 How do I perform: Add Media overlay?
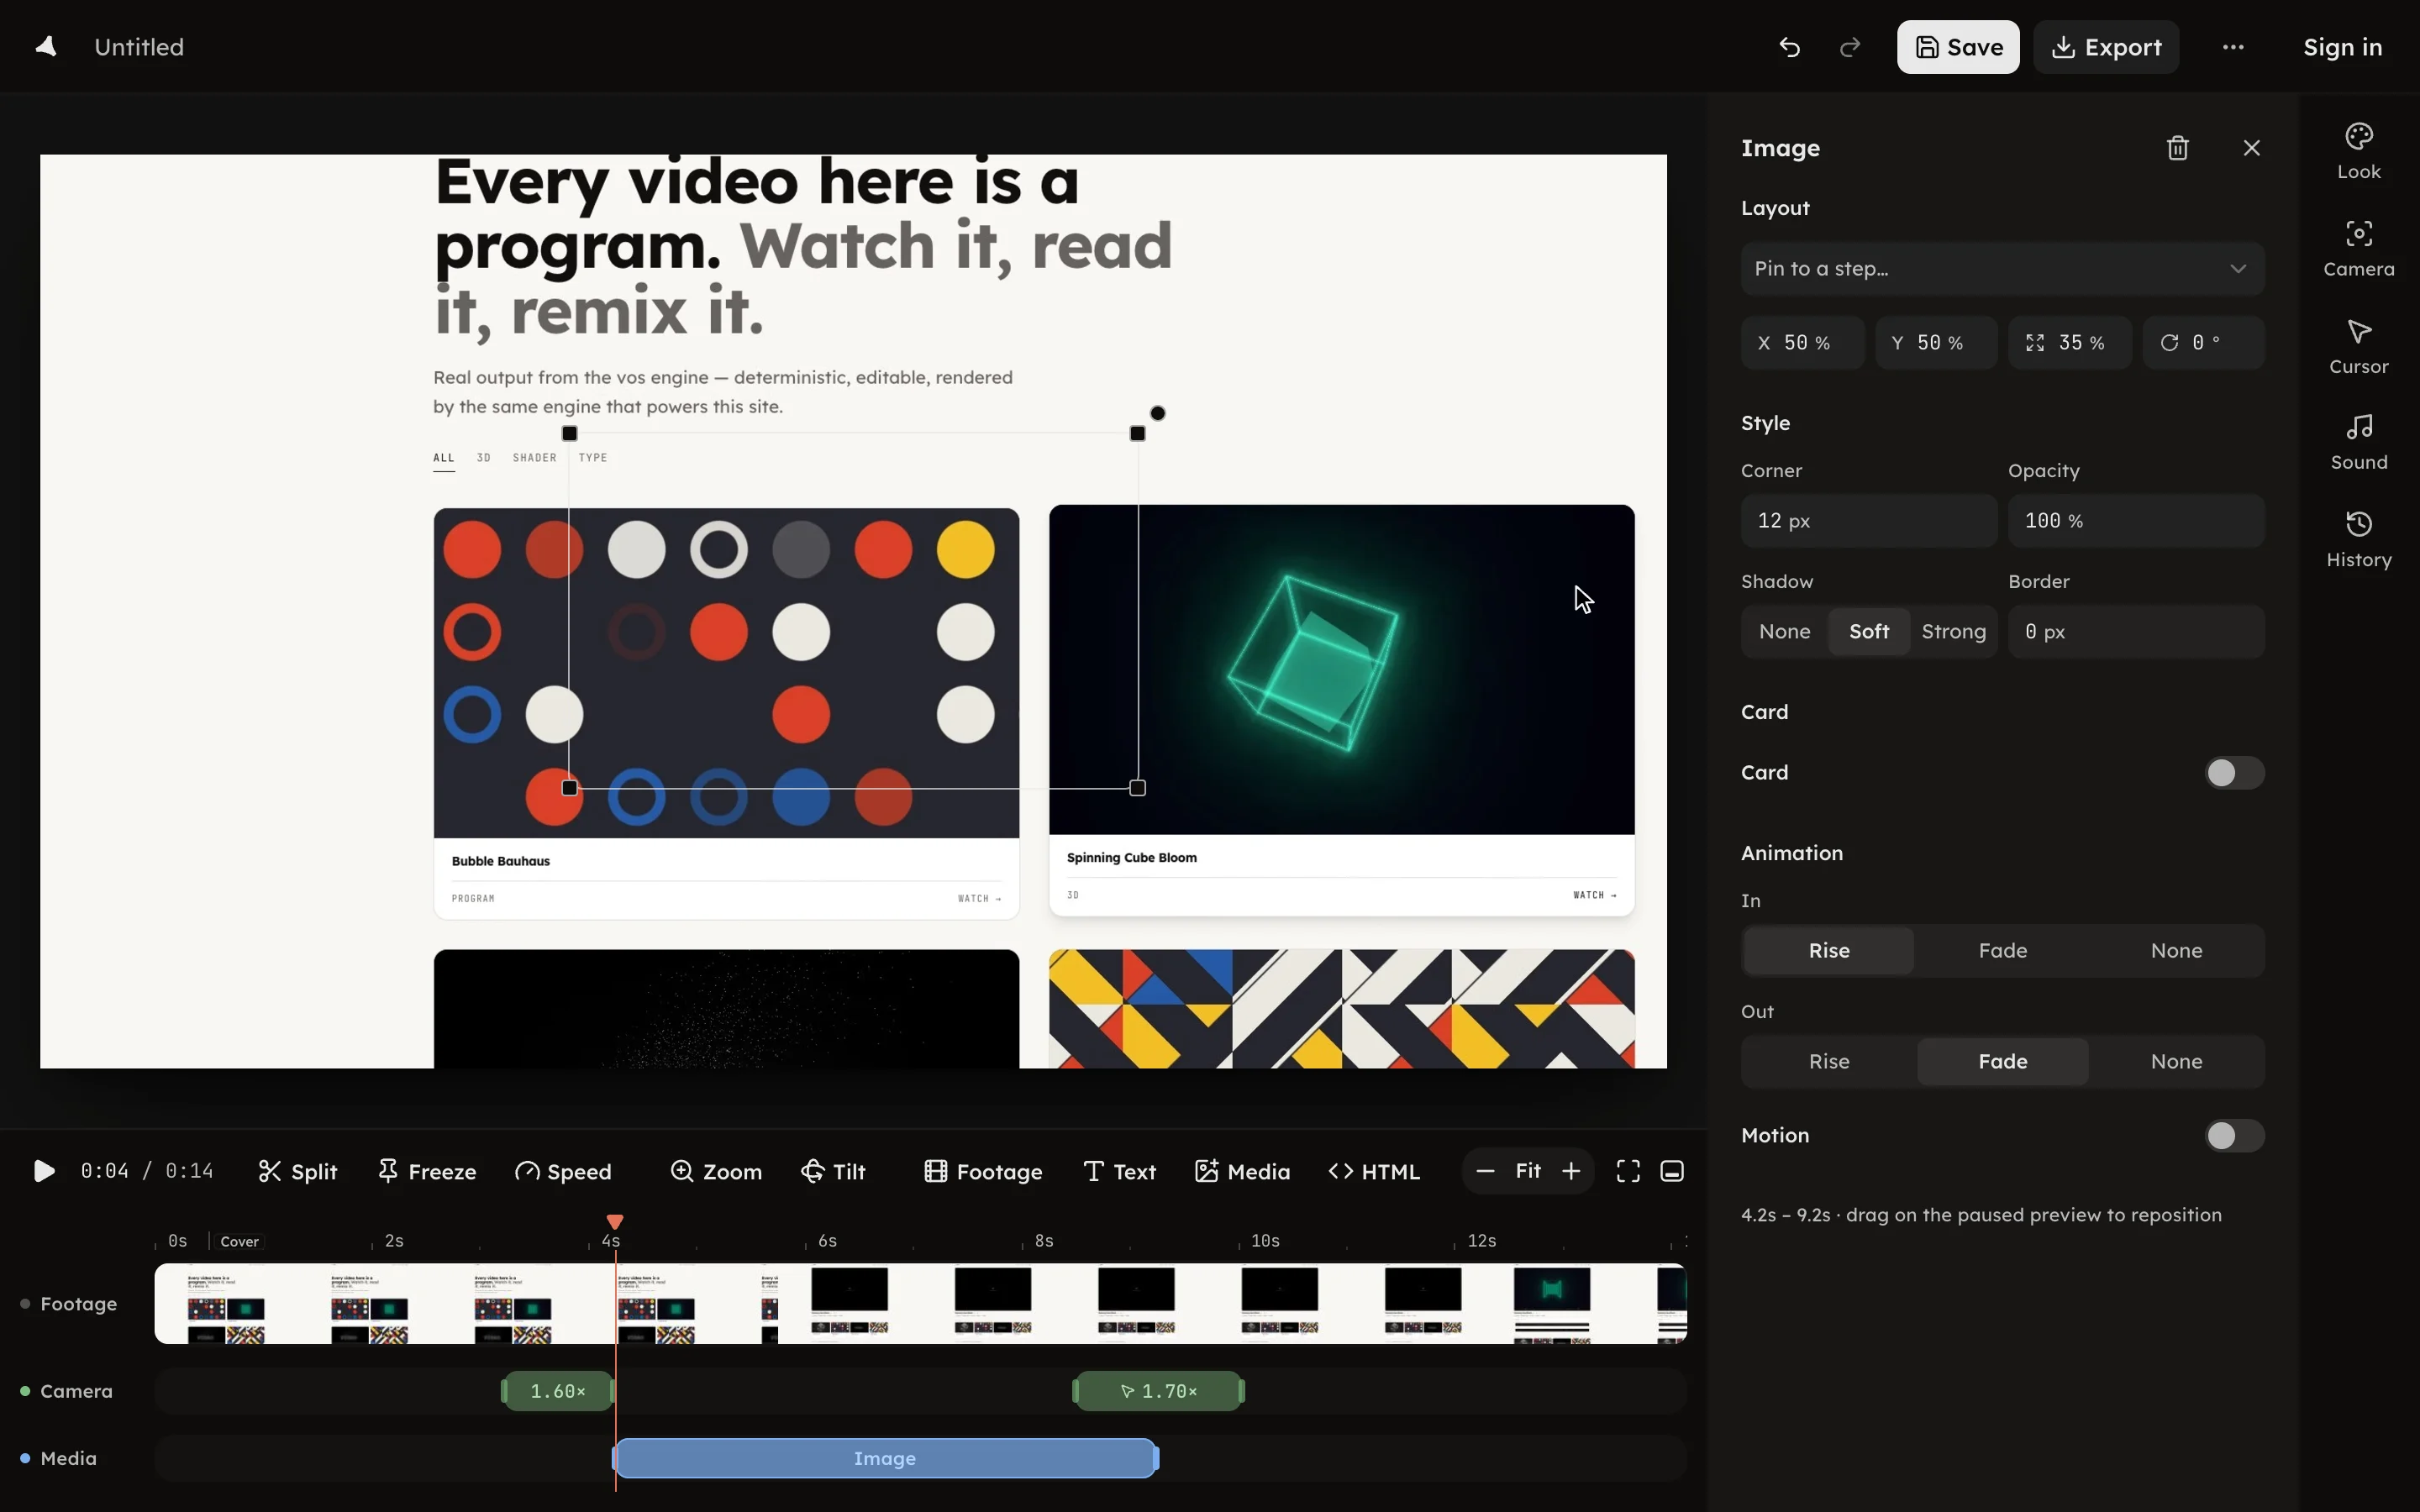[1242, 1171]
